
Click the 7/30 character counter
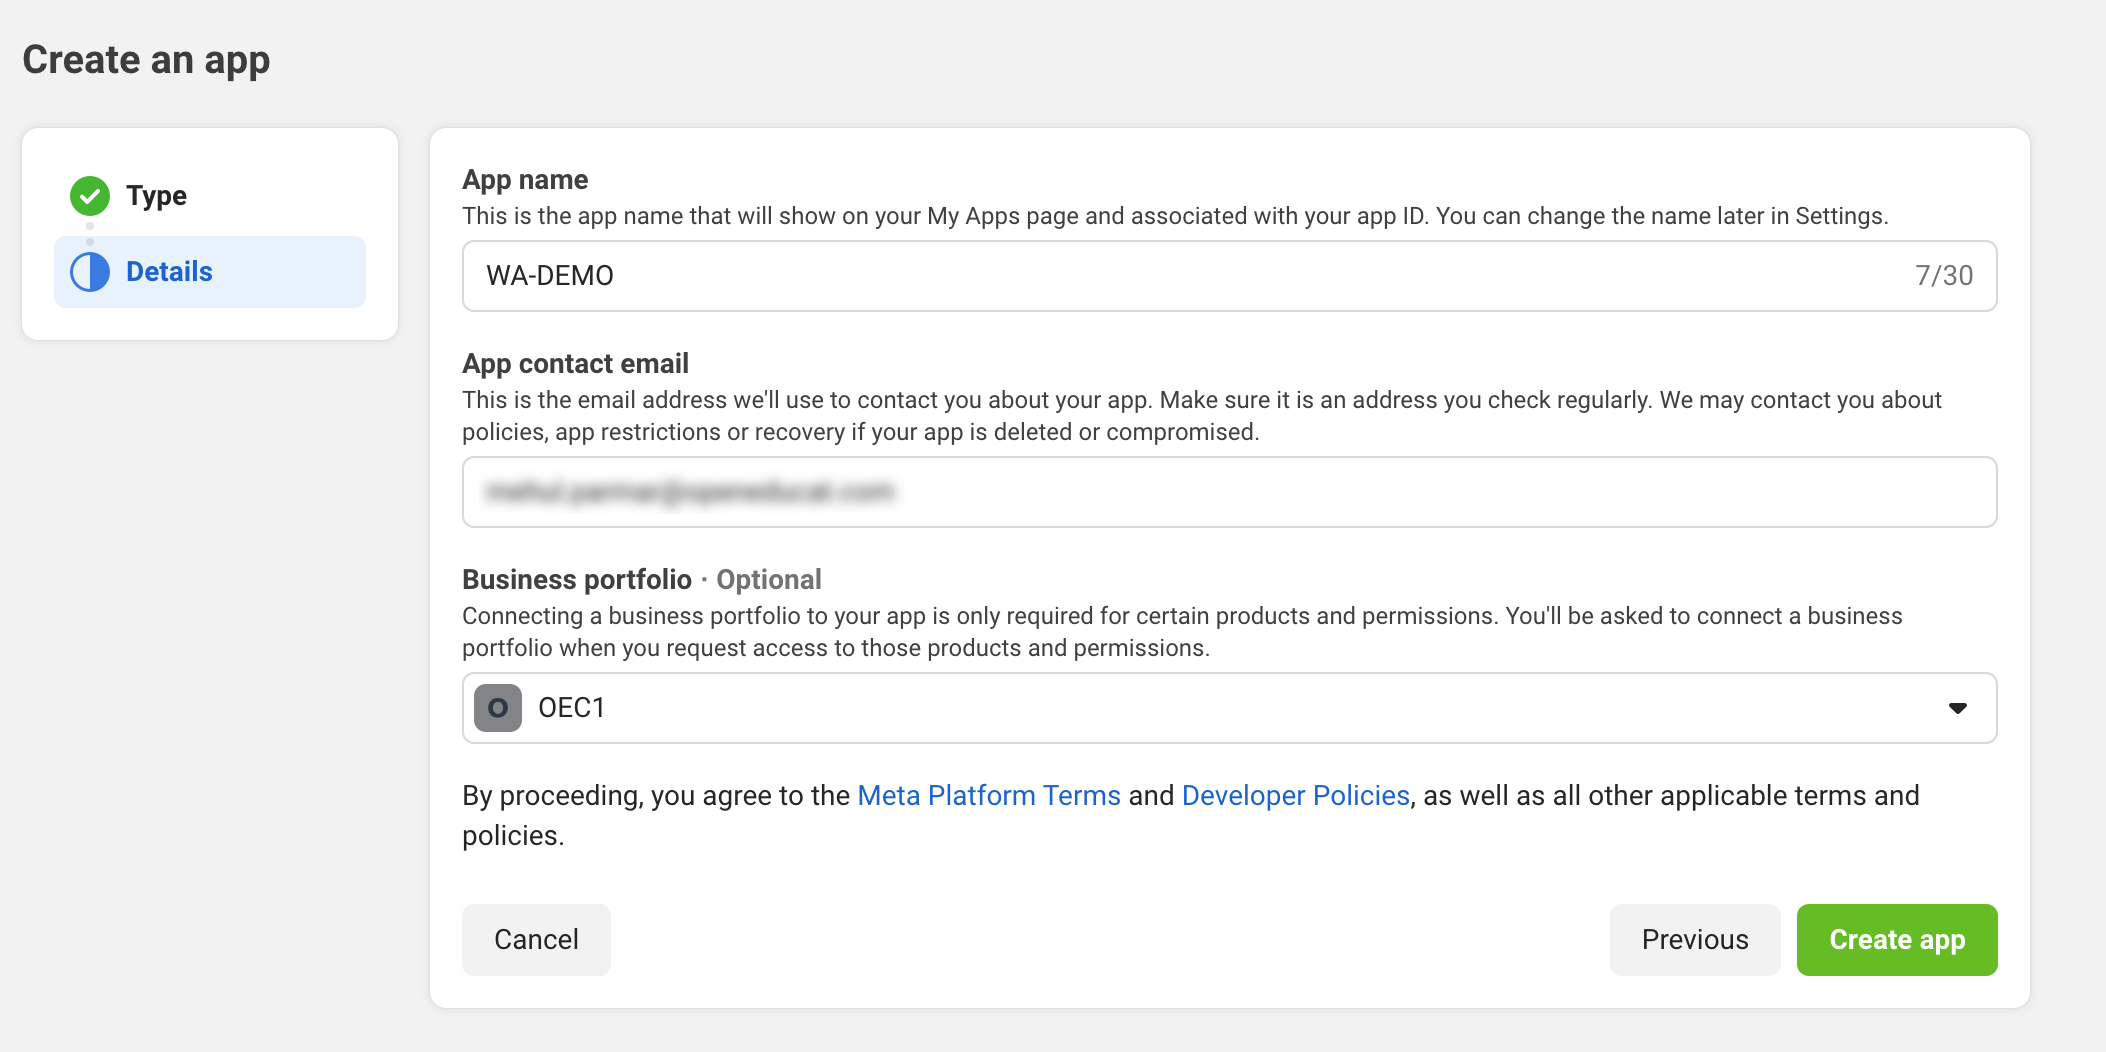(1944, 276)
